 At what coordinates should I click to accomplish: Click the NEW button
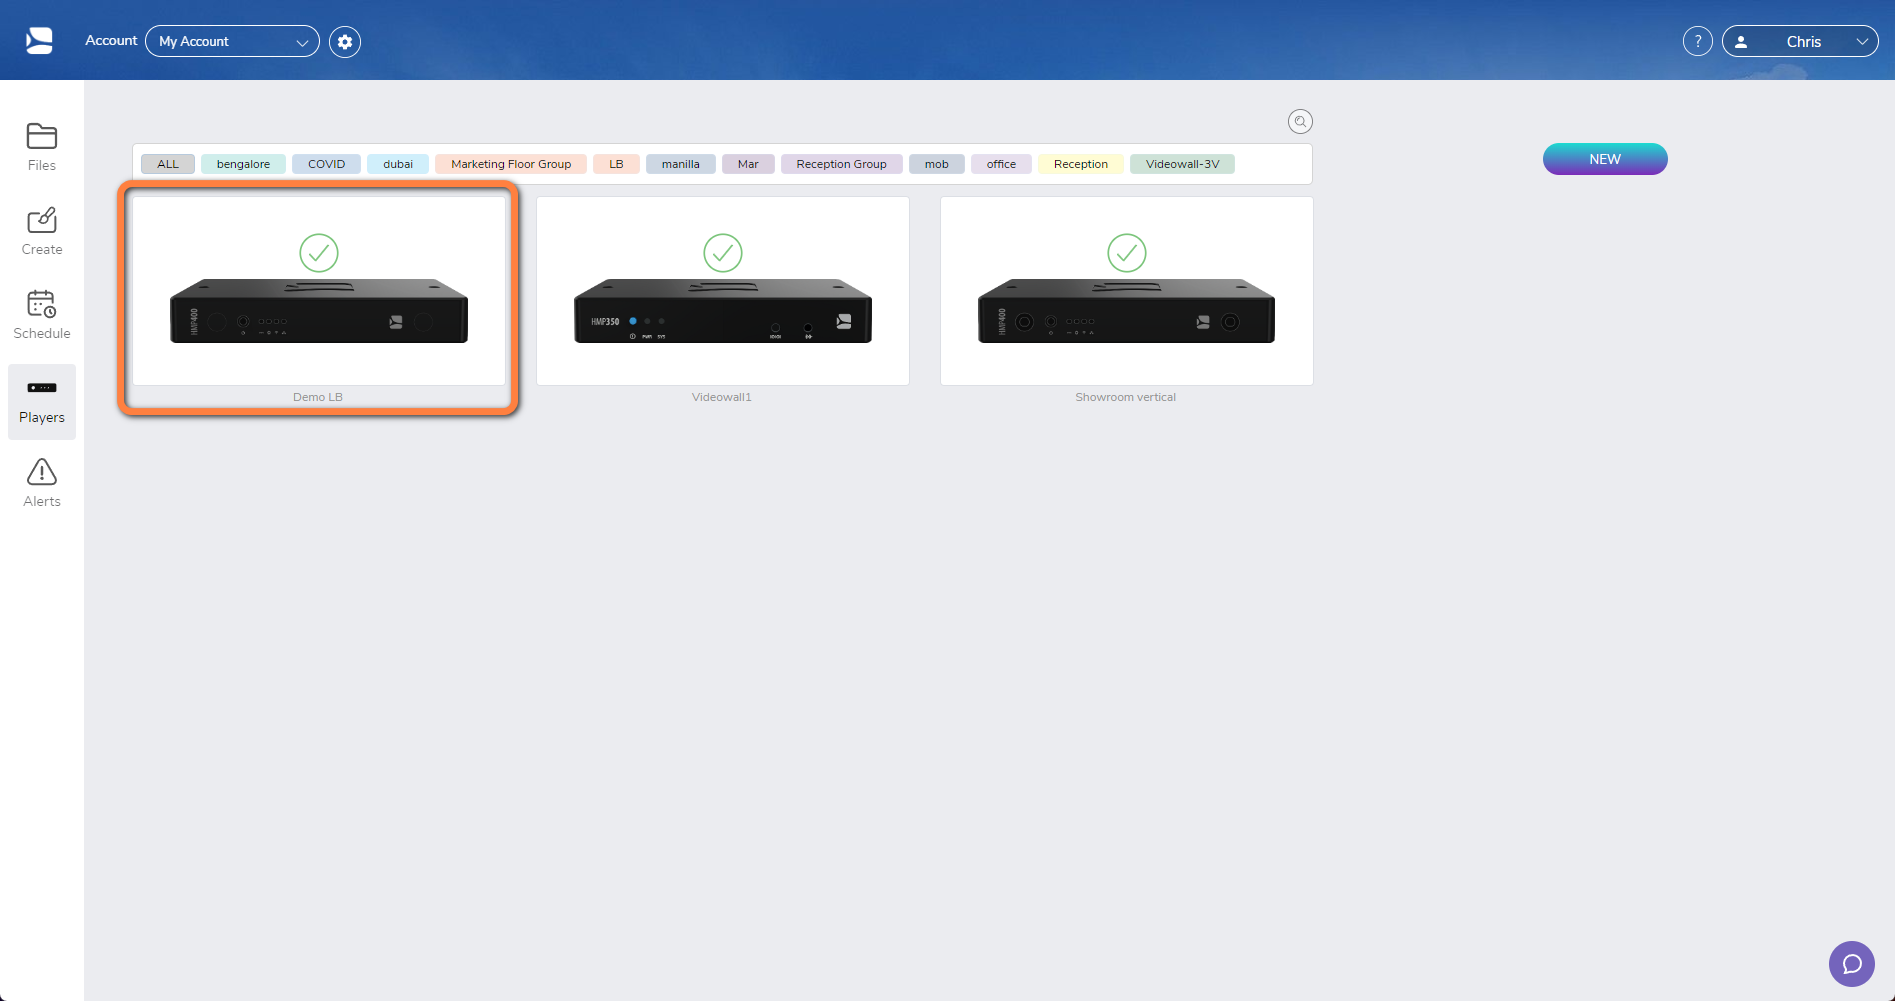click(x=1605, y=159)
